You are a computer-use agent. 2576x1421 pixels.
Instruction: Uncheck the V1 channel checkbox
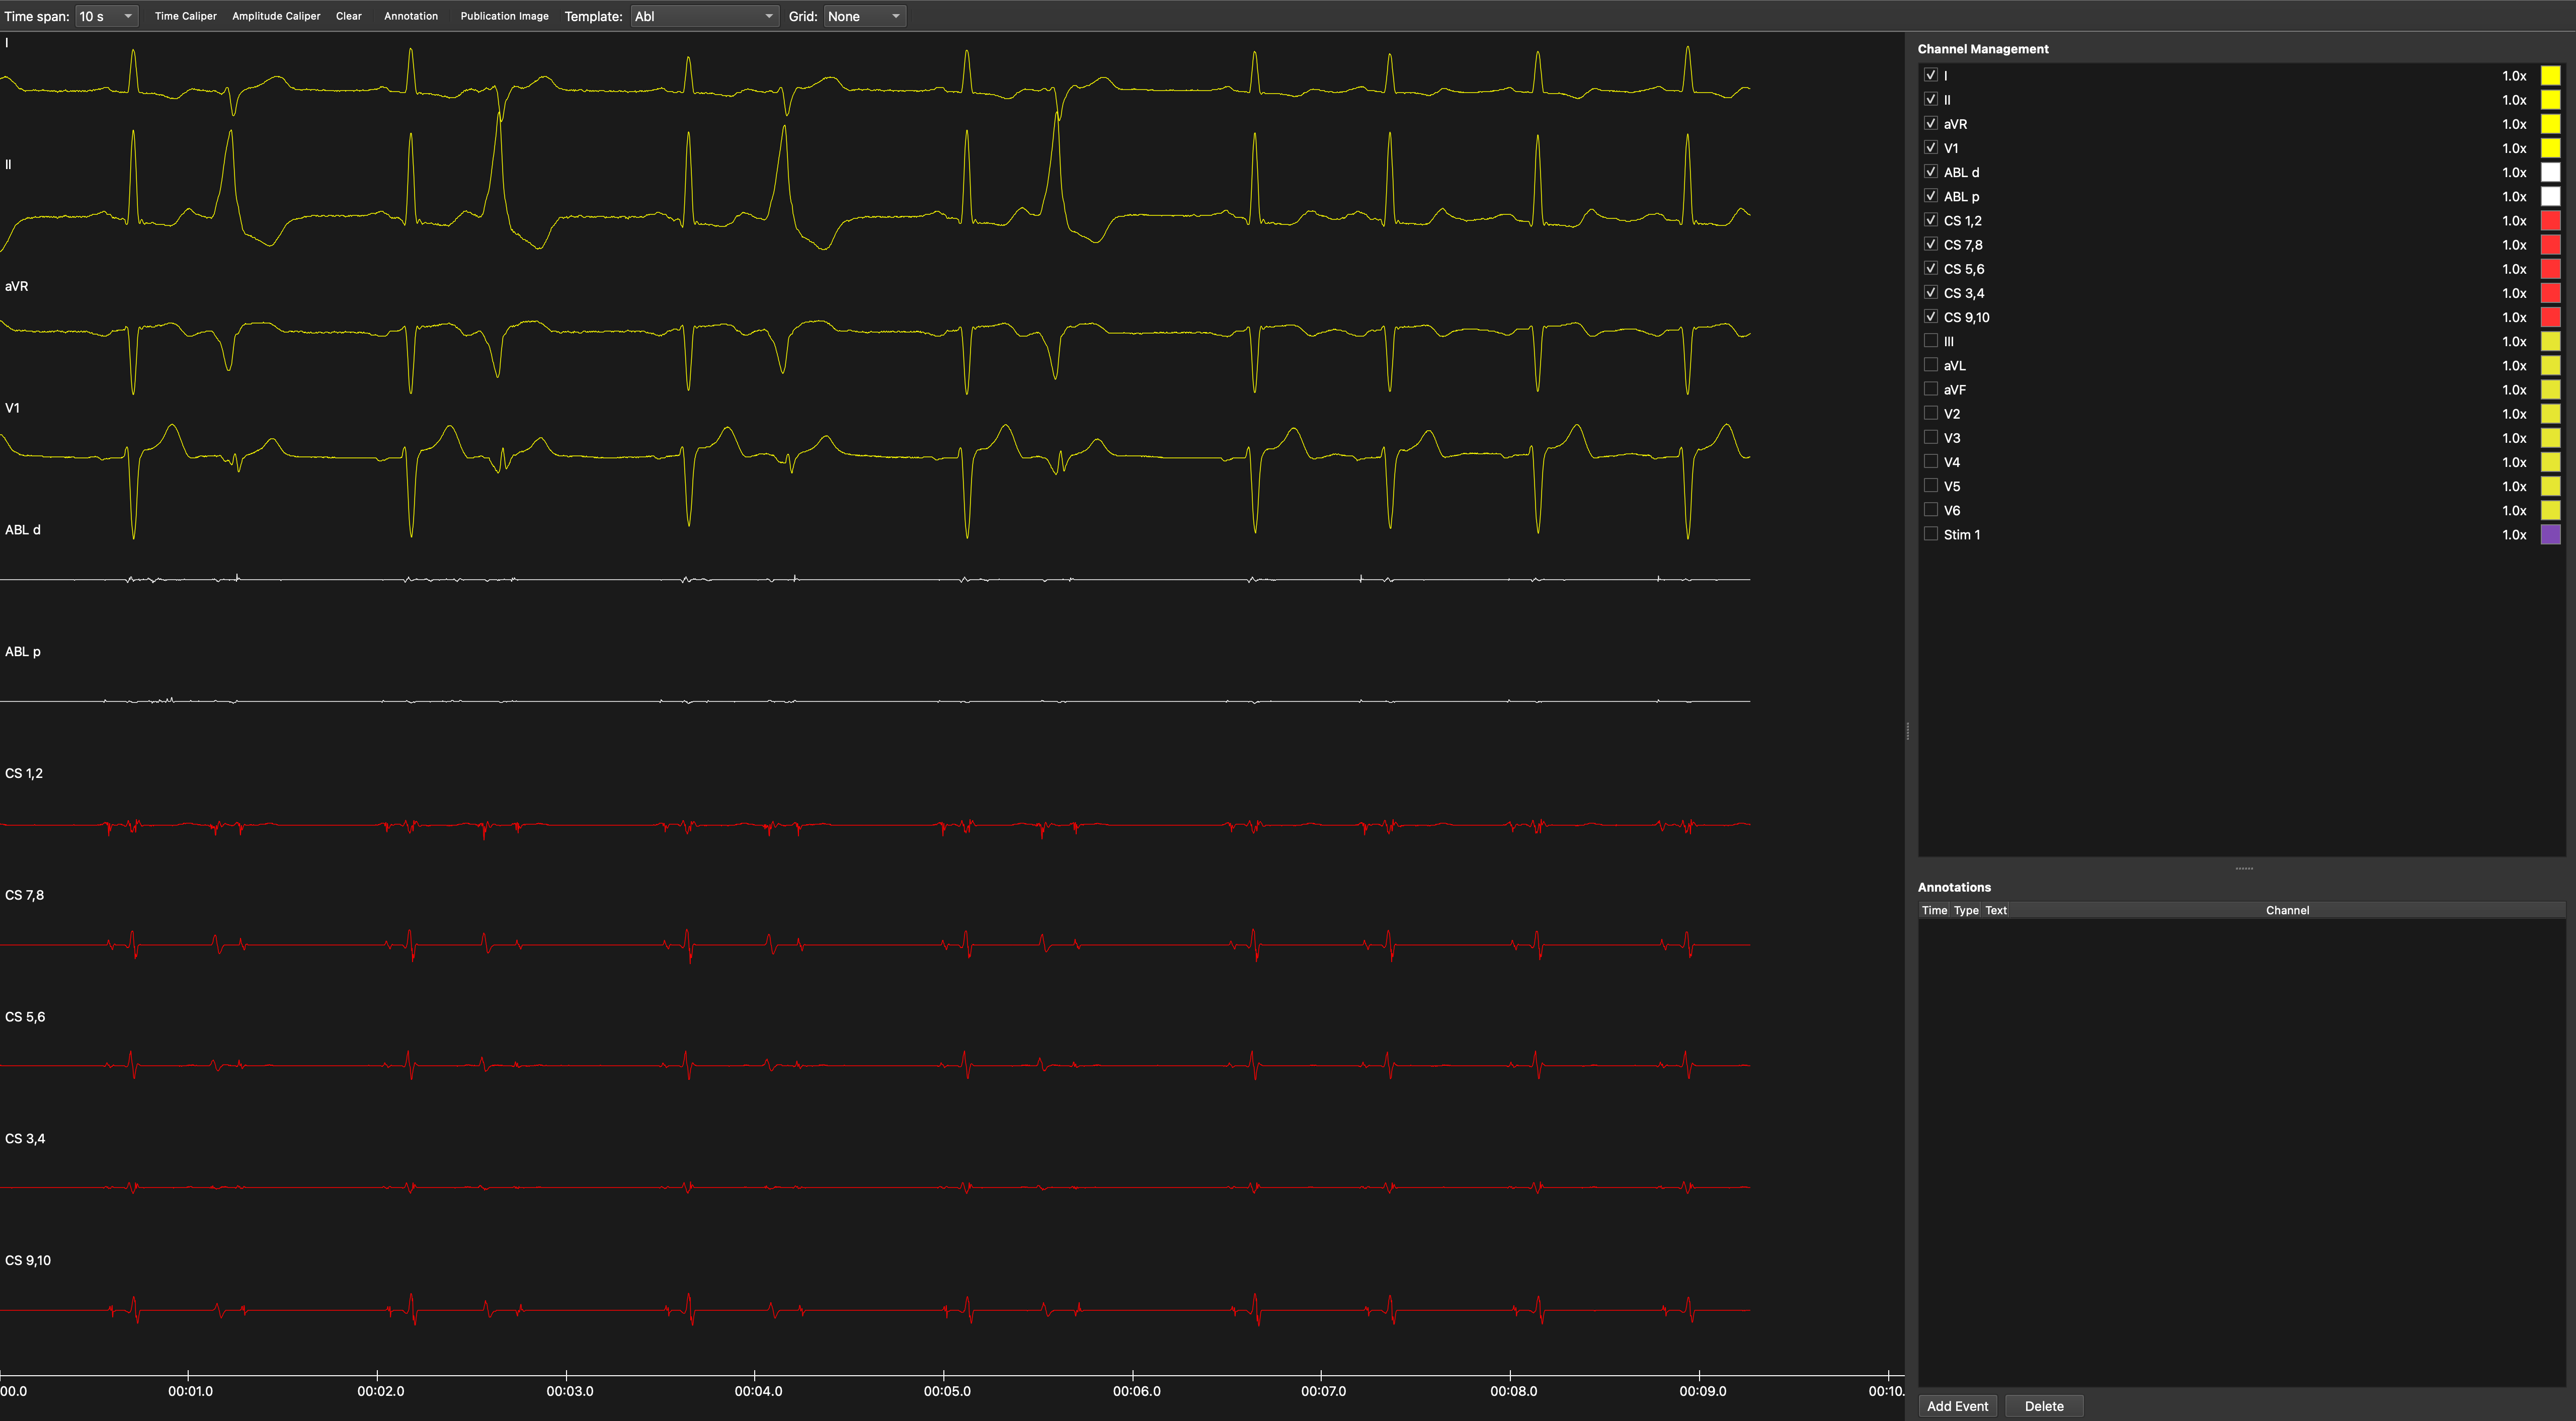(x=1931, y=147)
